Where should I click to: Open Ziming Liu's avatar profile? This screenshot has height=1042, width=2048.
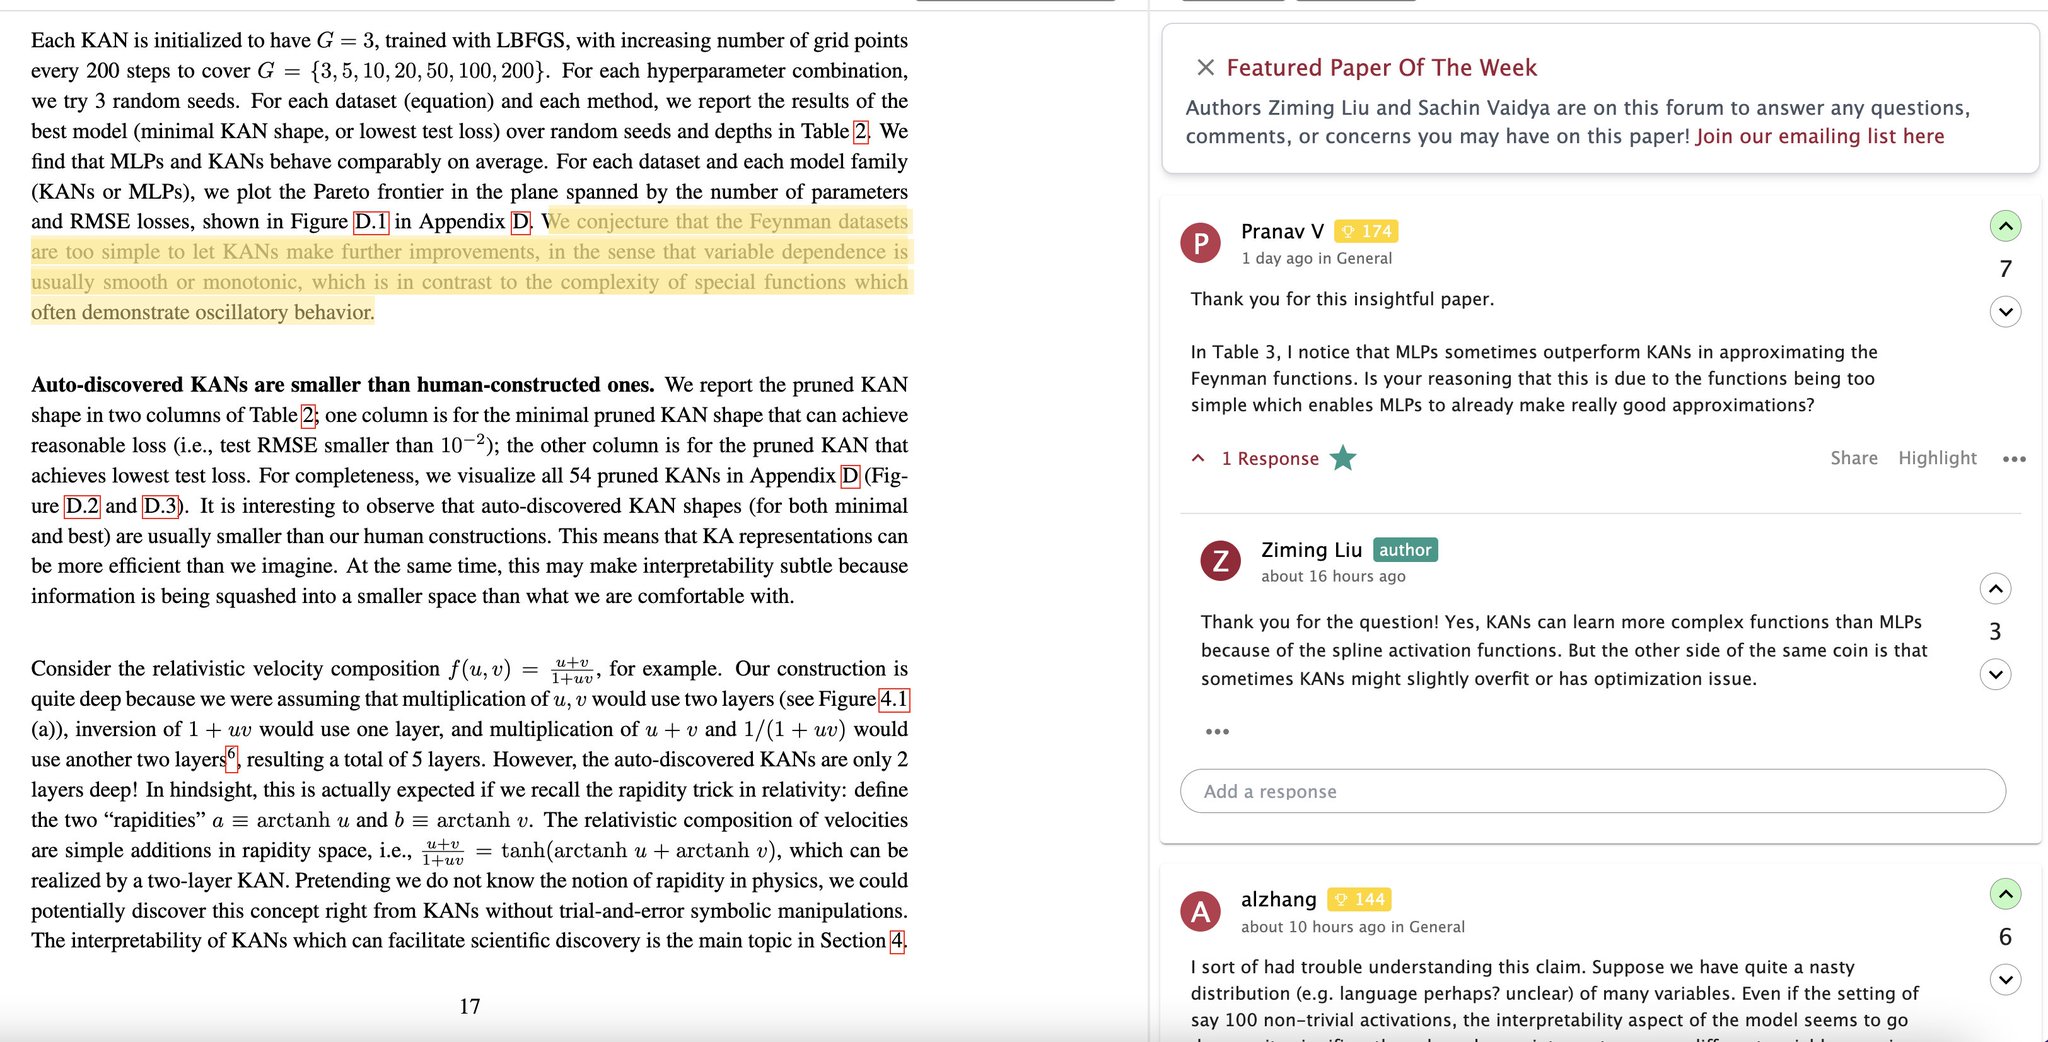(x=1220, y=561)
